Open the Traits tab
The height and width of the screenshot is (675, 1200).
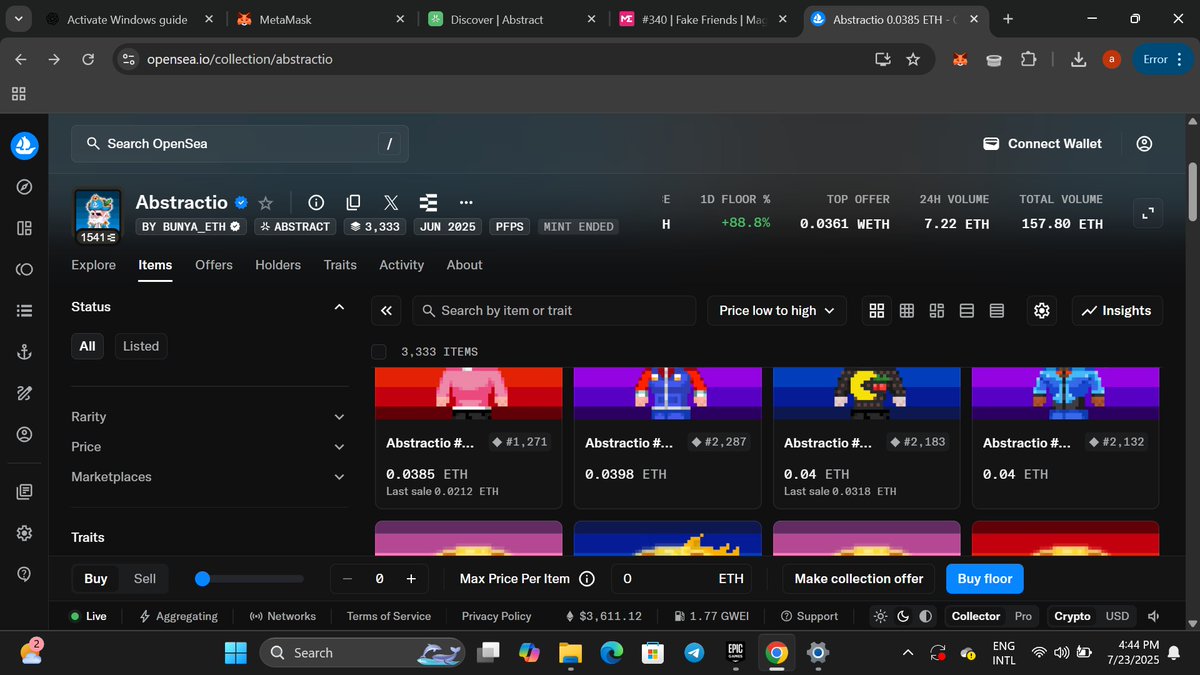(x=340, y=265)
